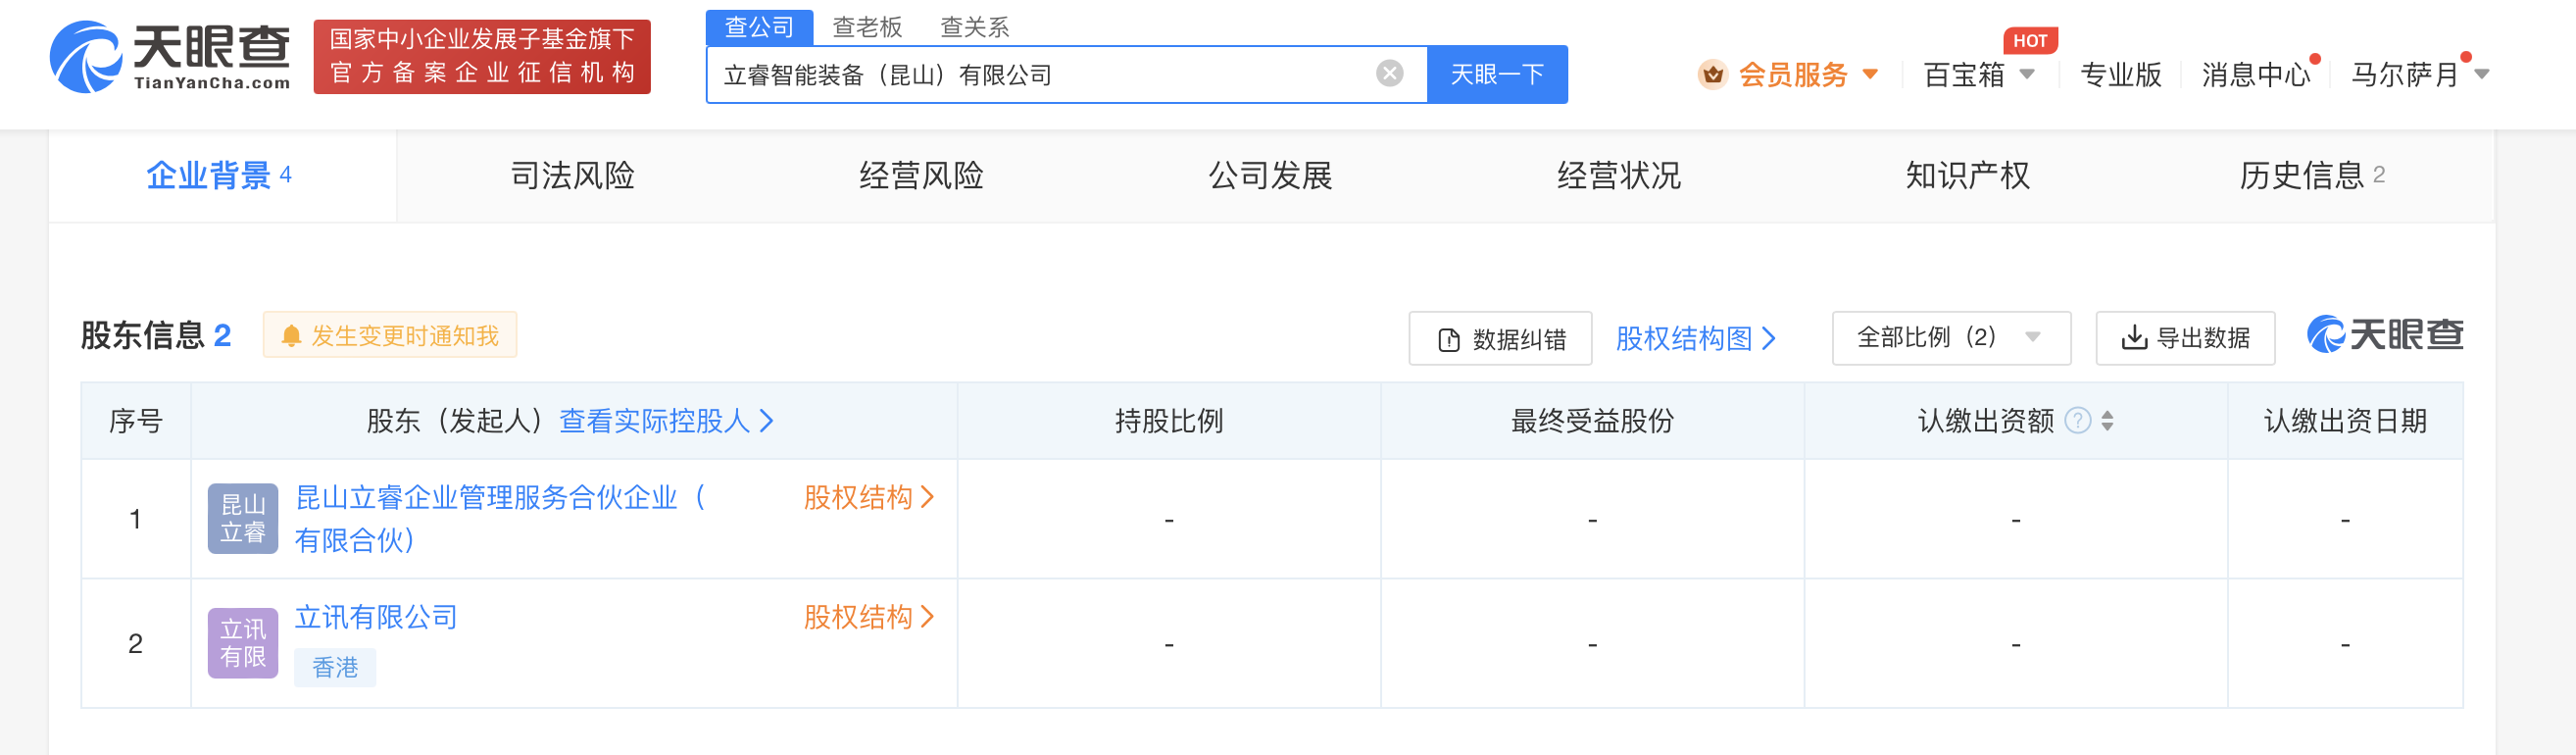This screenshot has height=755, width=2576.
Task: Clear the search box with the X icon
Action: [x=1389, y=74]
